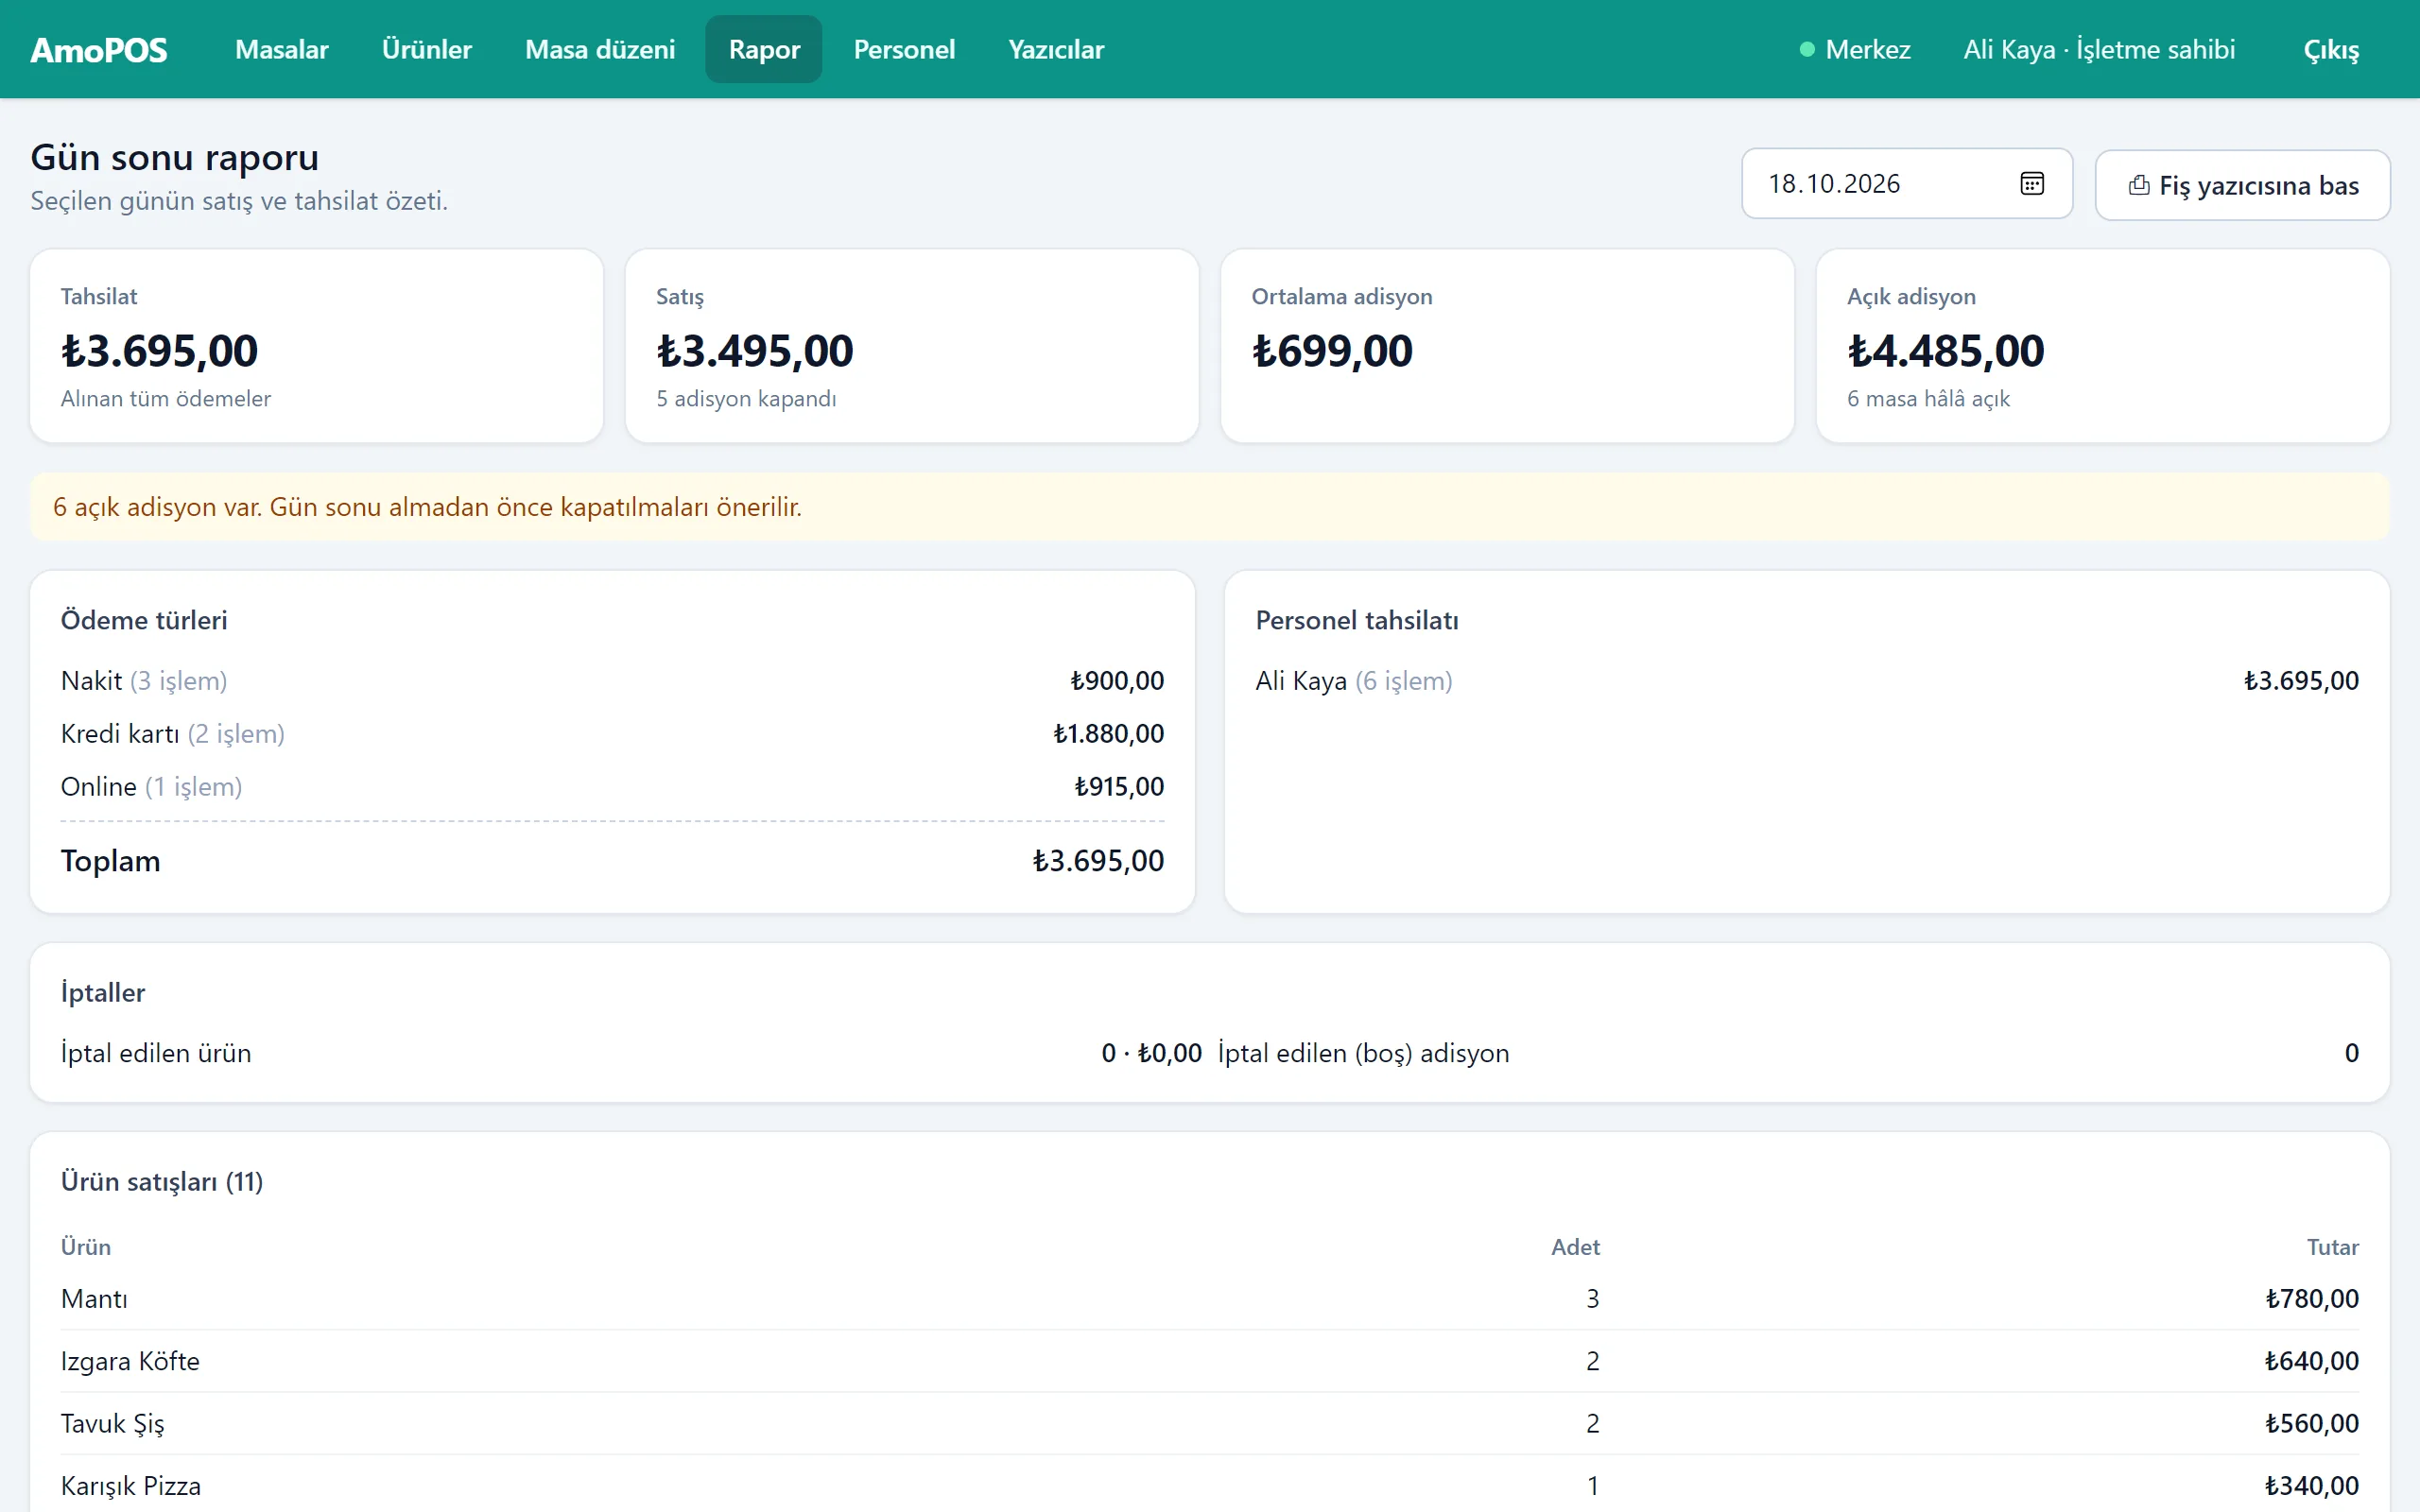2420x1512 pixels.
Task: Click the Tavuk Şiş product row
Action: 1210,1423
